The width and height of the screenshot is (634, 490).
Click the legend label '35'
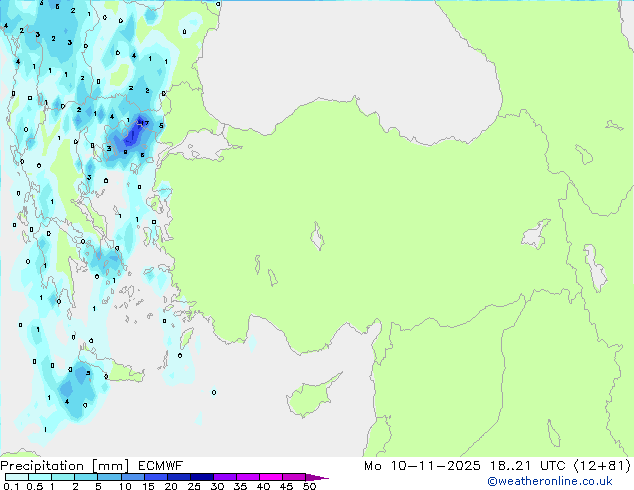(x=240, y=486)
